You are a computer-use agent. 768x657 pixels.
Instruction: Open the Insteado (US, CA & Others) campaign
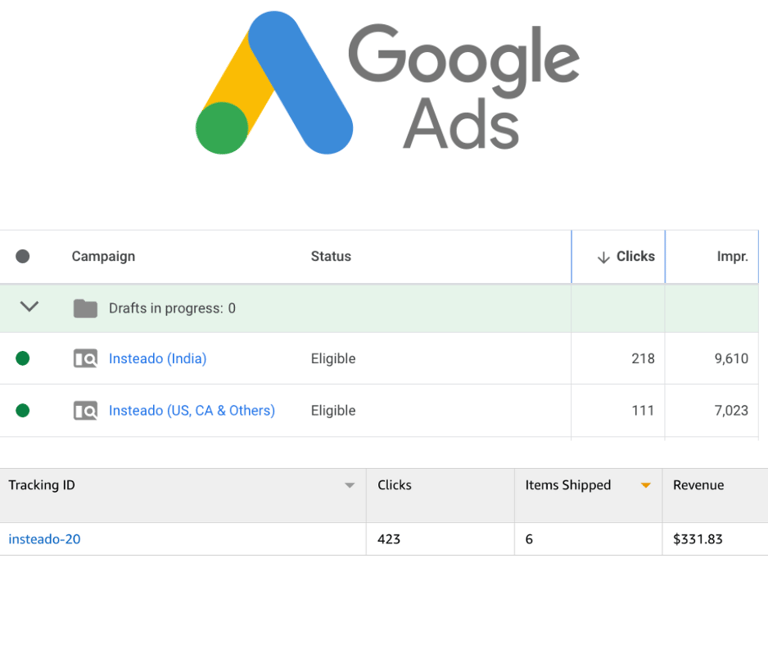pos(192,411)
